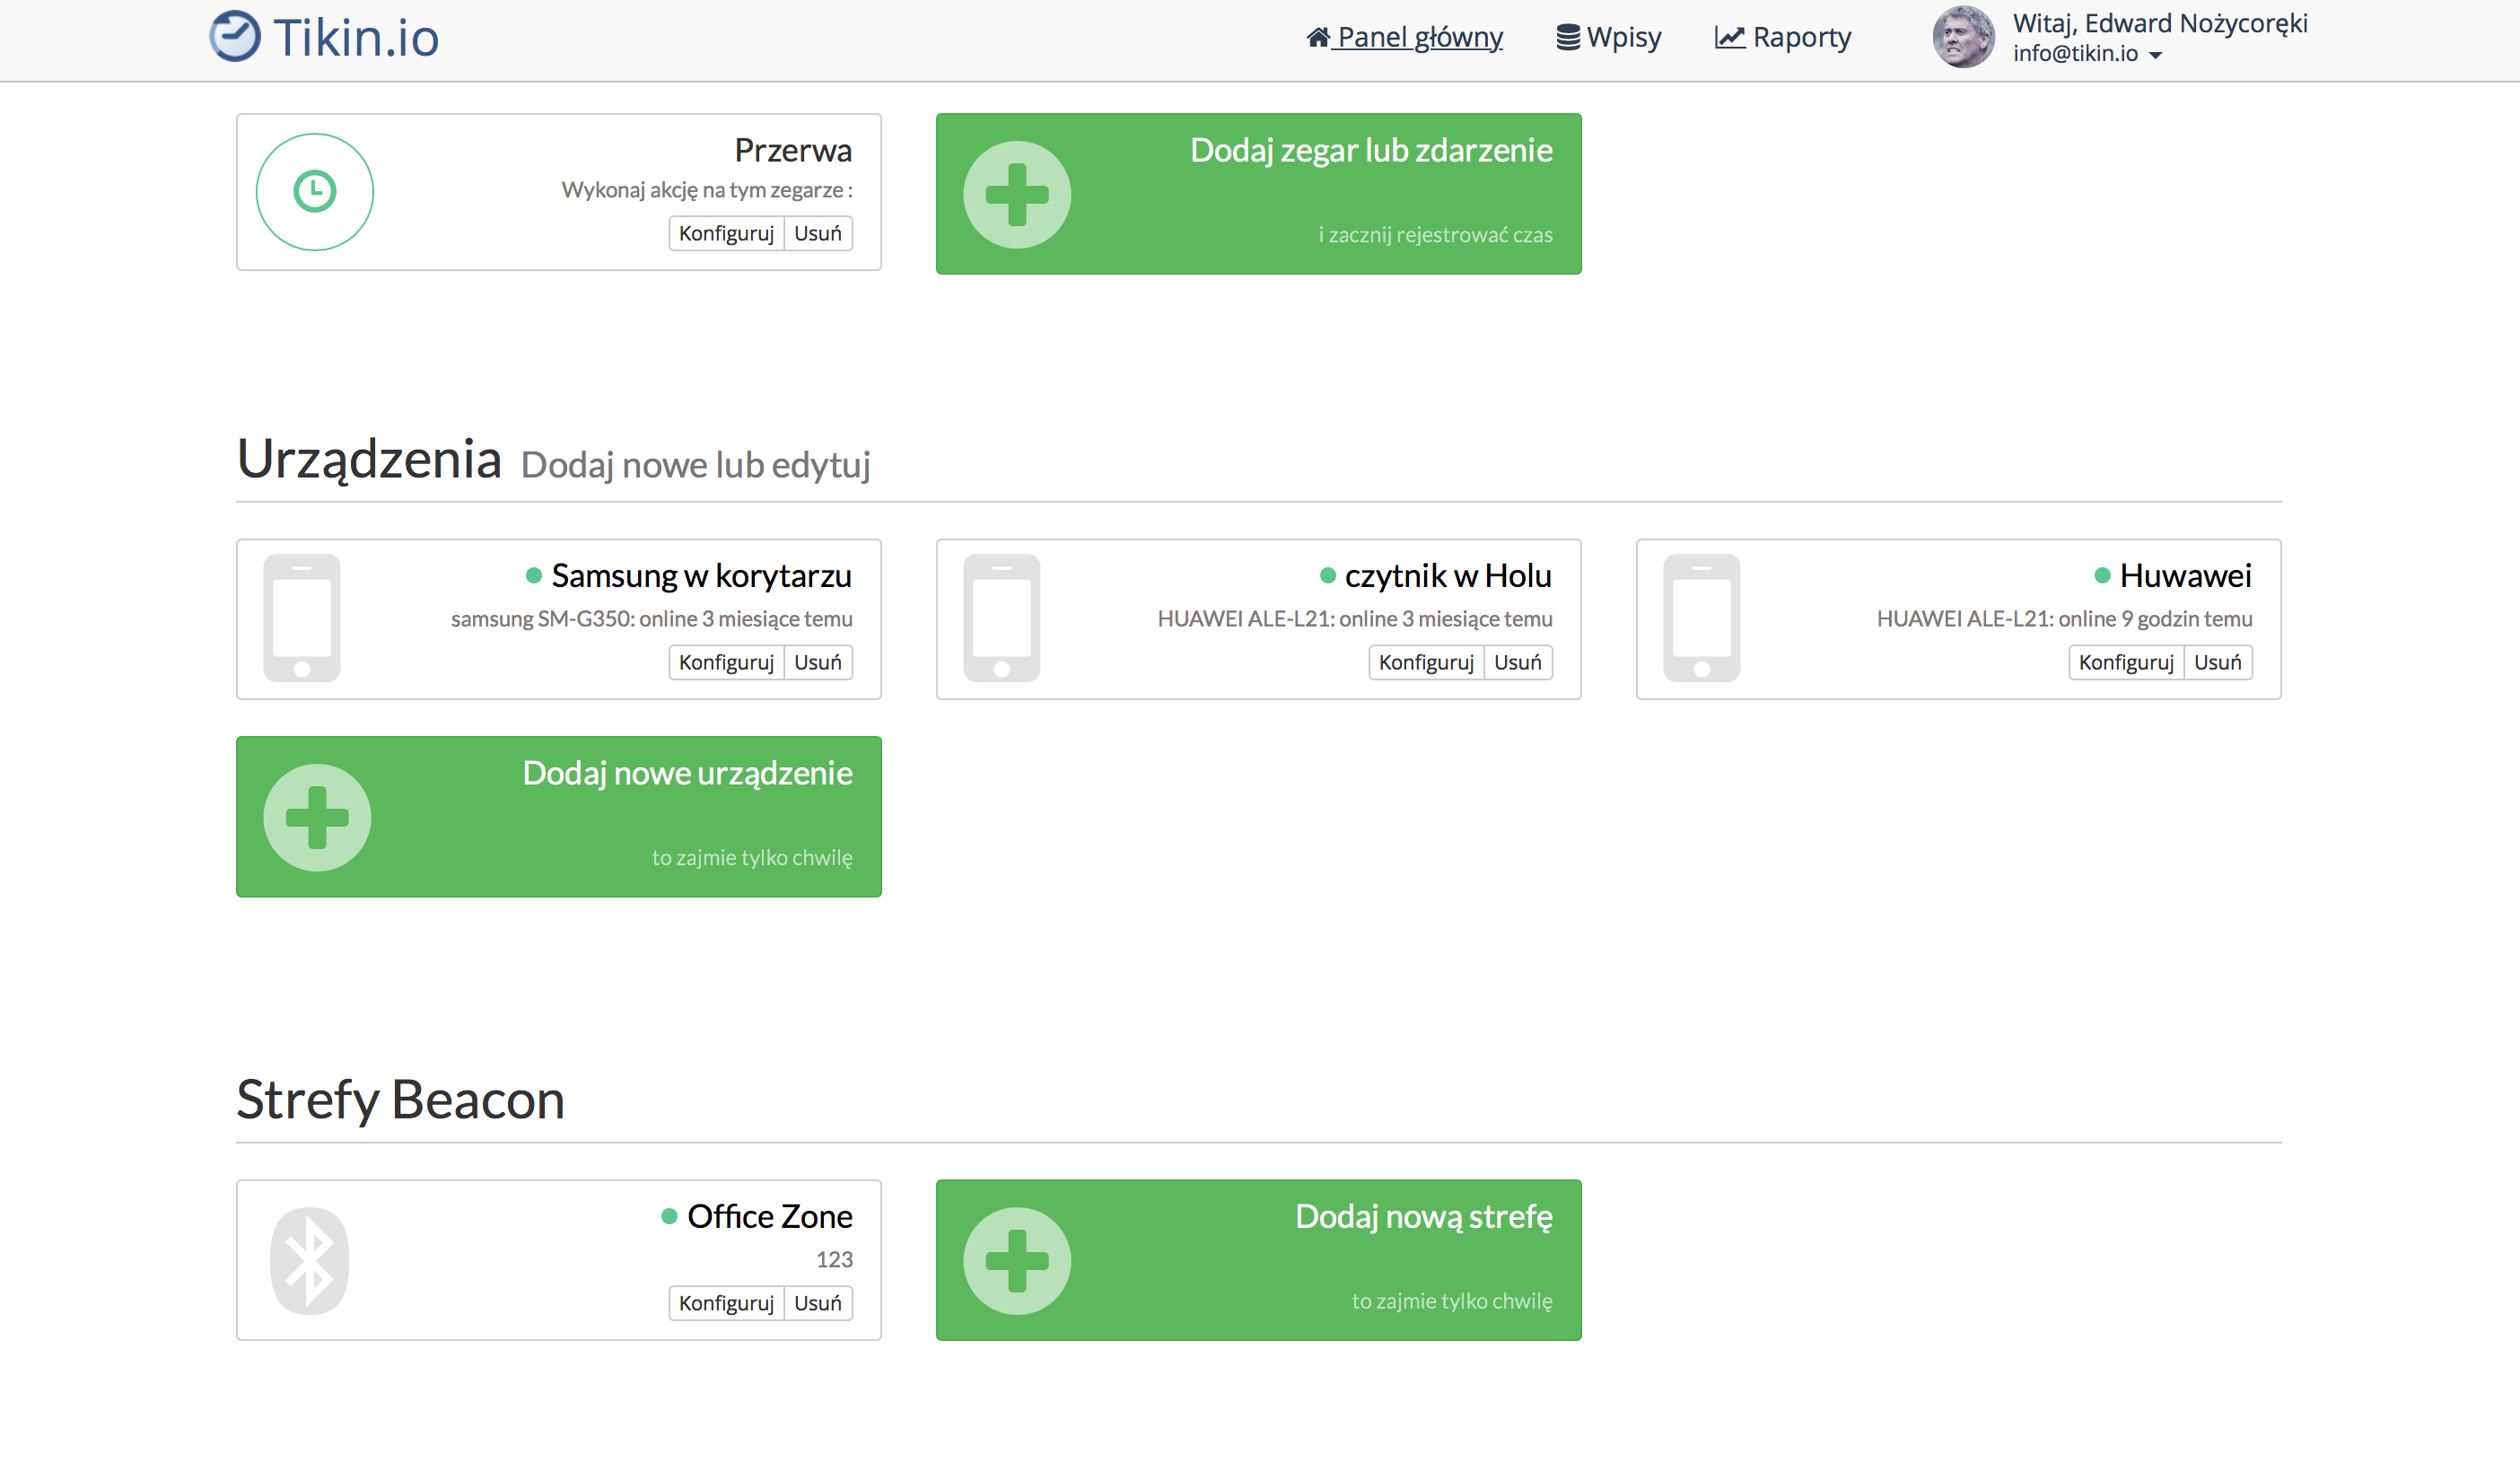
Task: Click Dodaj nowe urządzenie title
Action: tap(687, 774)
